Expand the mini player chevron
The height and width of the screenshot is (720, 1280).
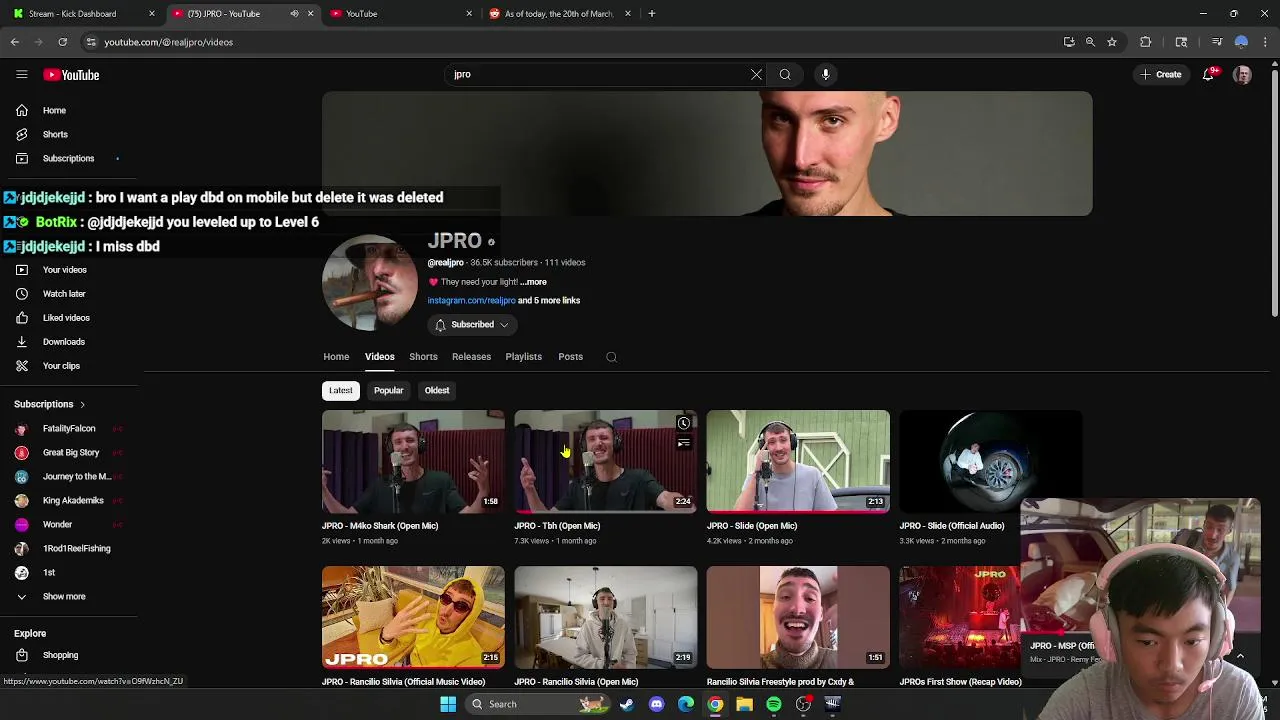click(1240, 656)
